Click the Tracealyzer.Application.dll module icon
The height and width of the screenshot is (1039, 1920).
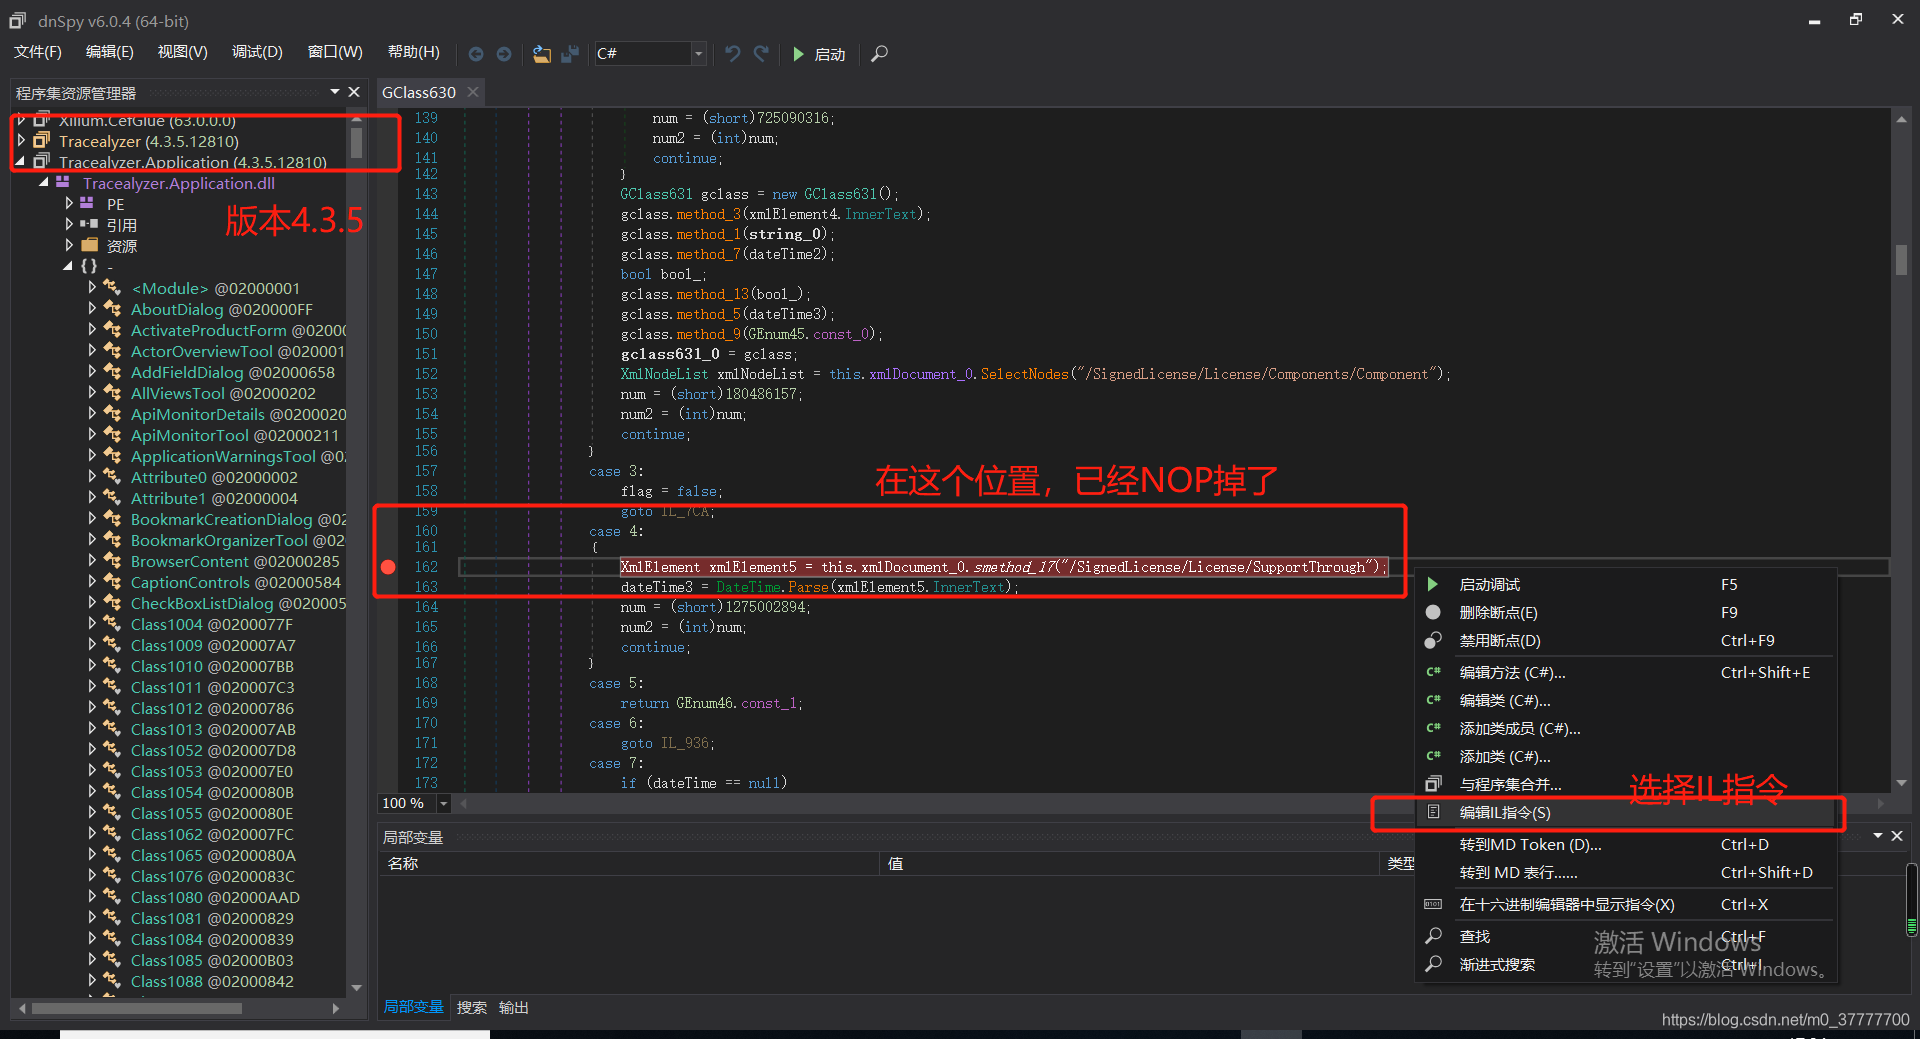coord(63,183)
